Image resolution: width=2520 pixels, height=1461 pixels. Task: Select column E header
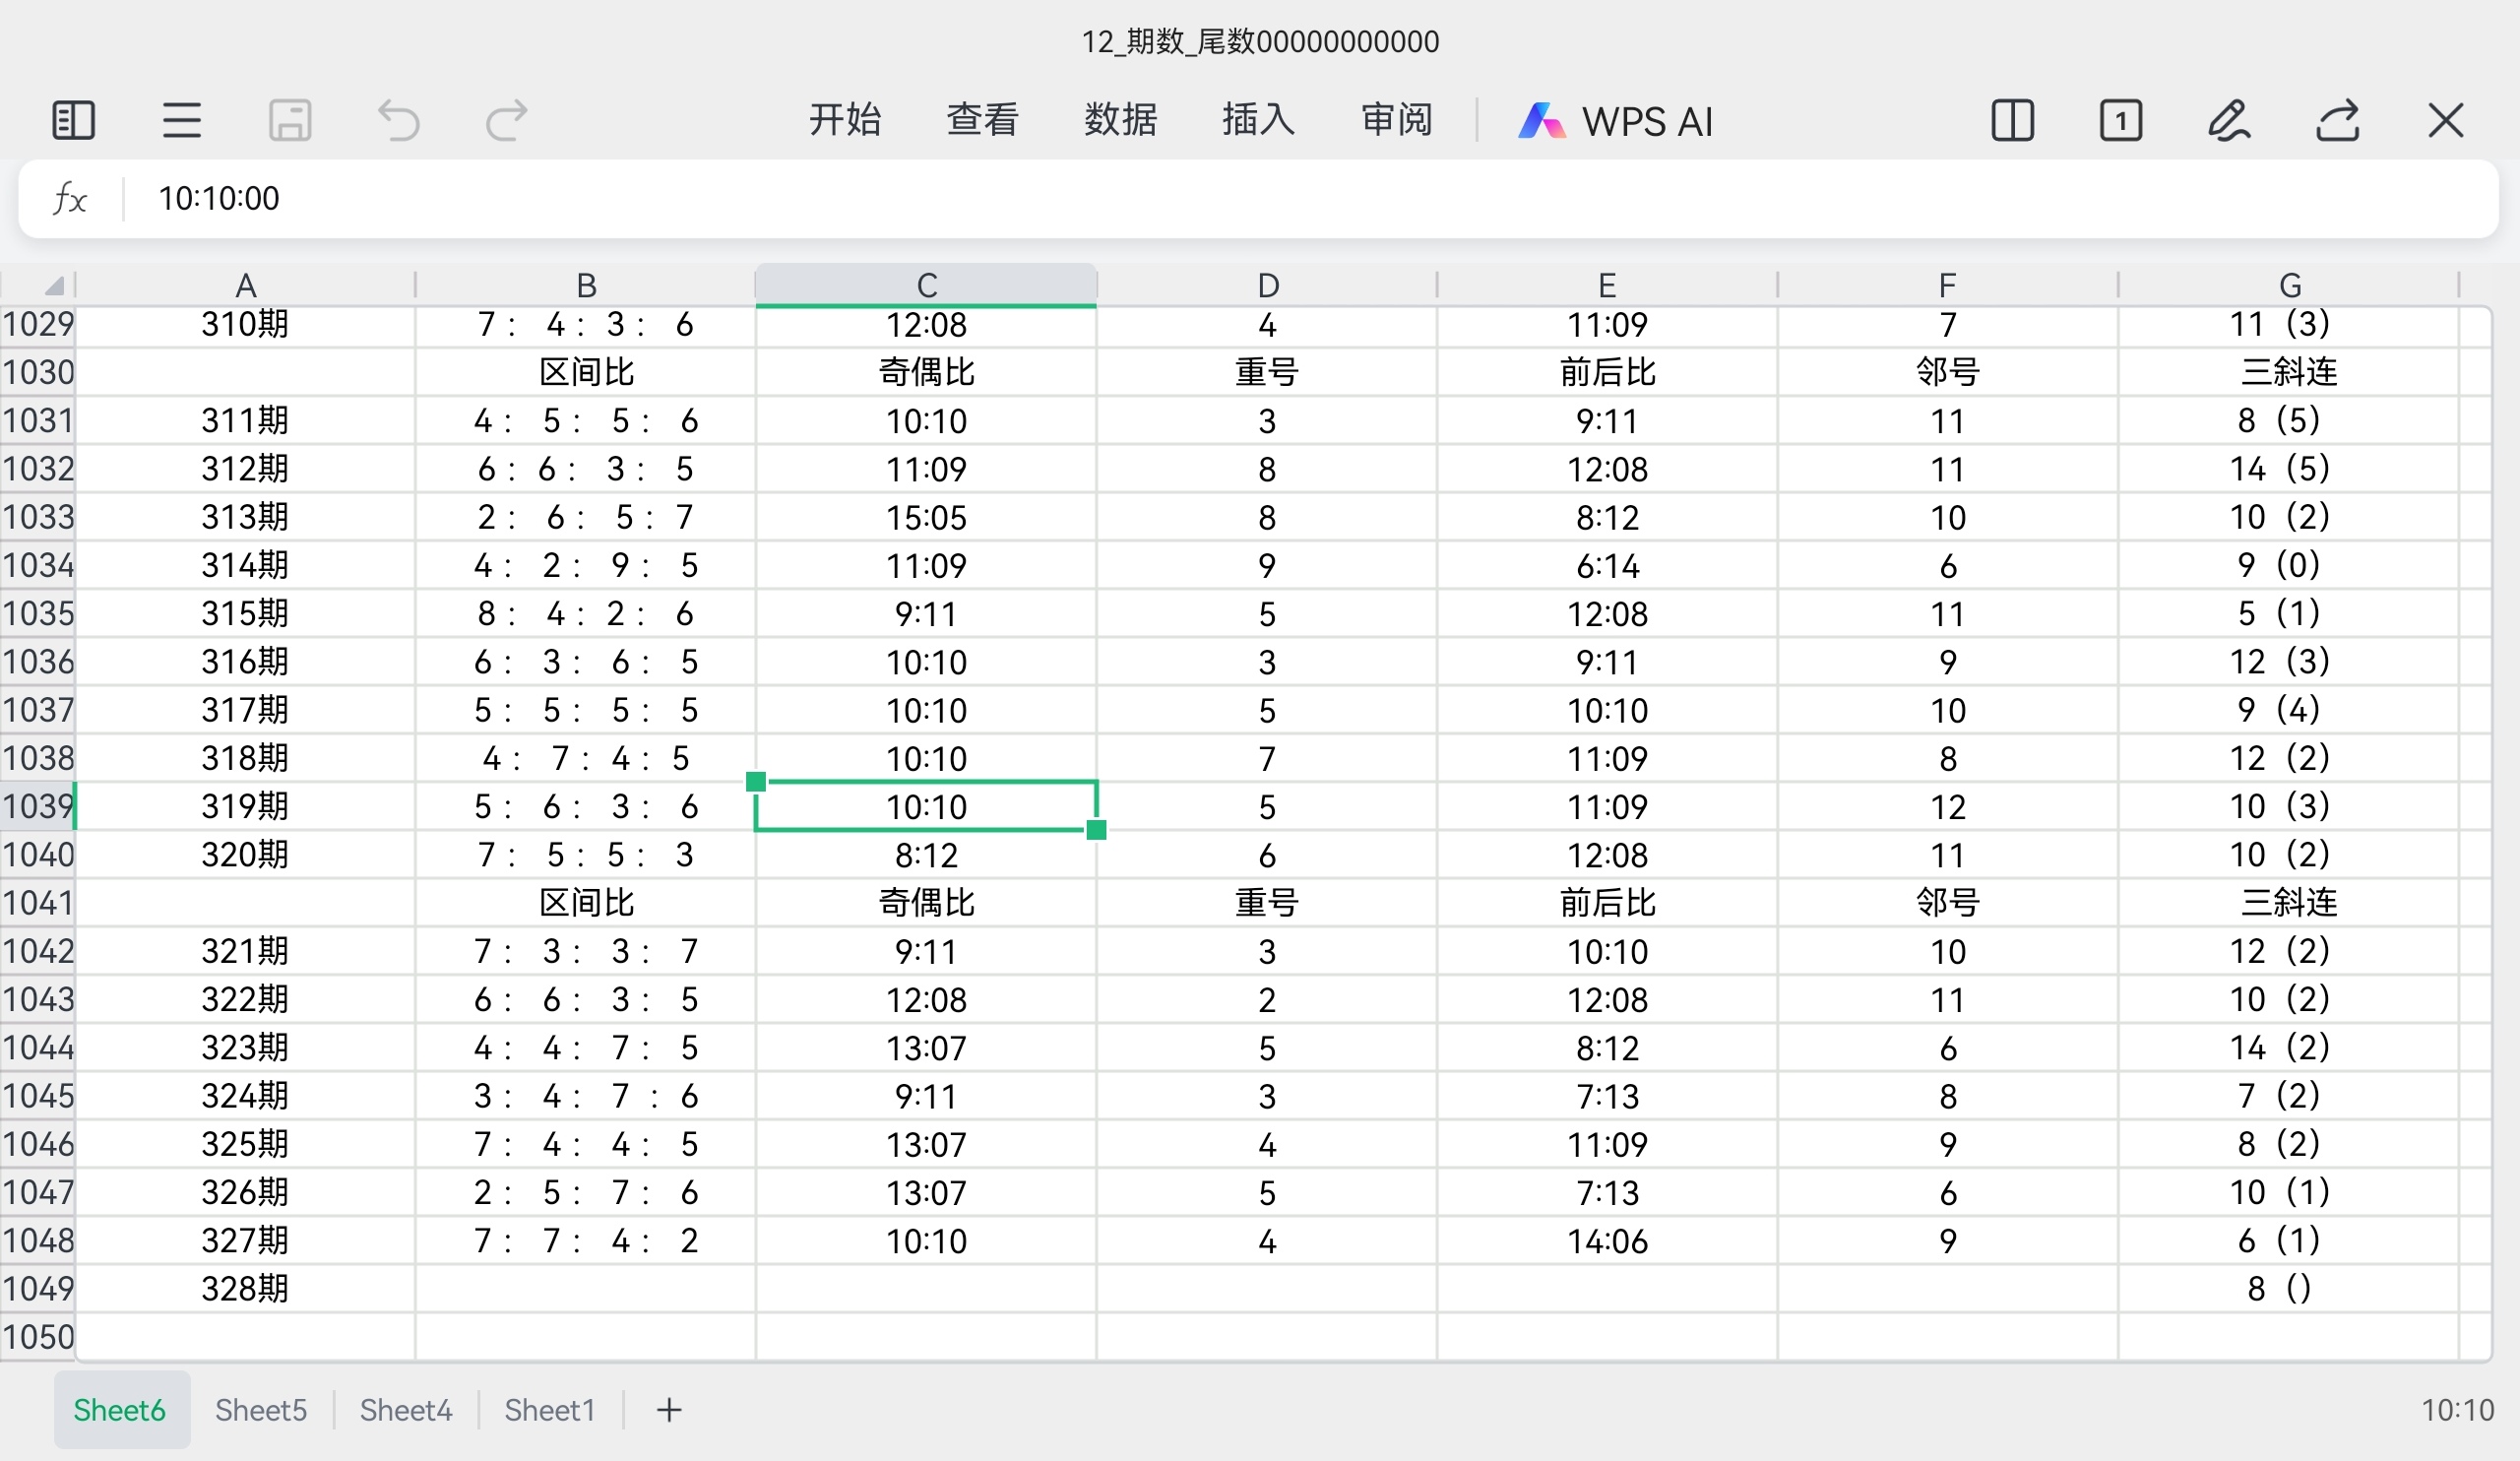click(1607, 286)
